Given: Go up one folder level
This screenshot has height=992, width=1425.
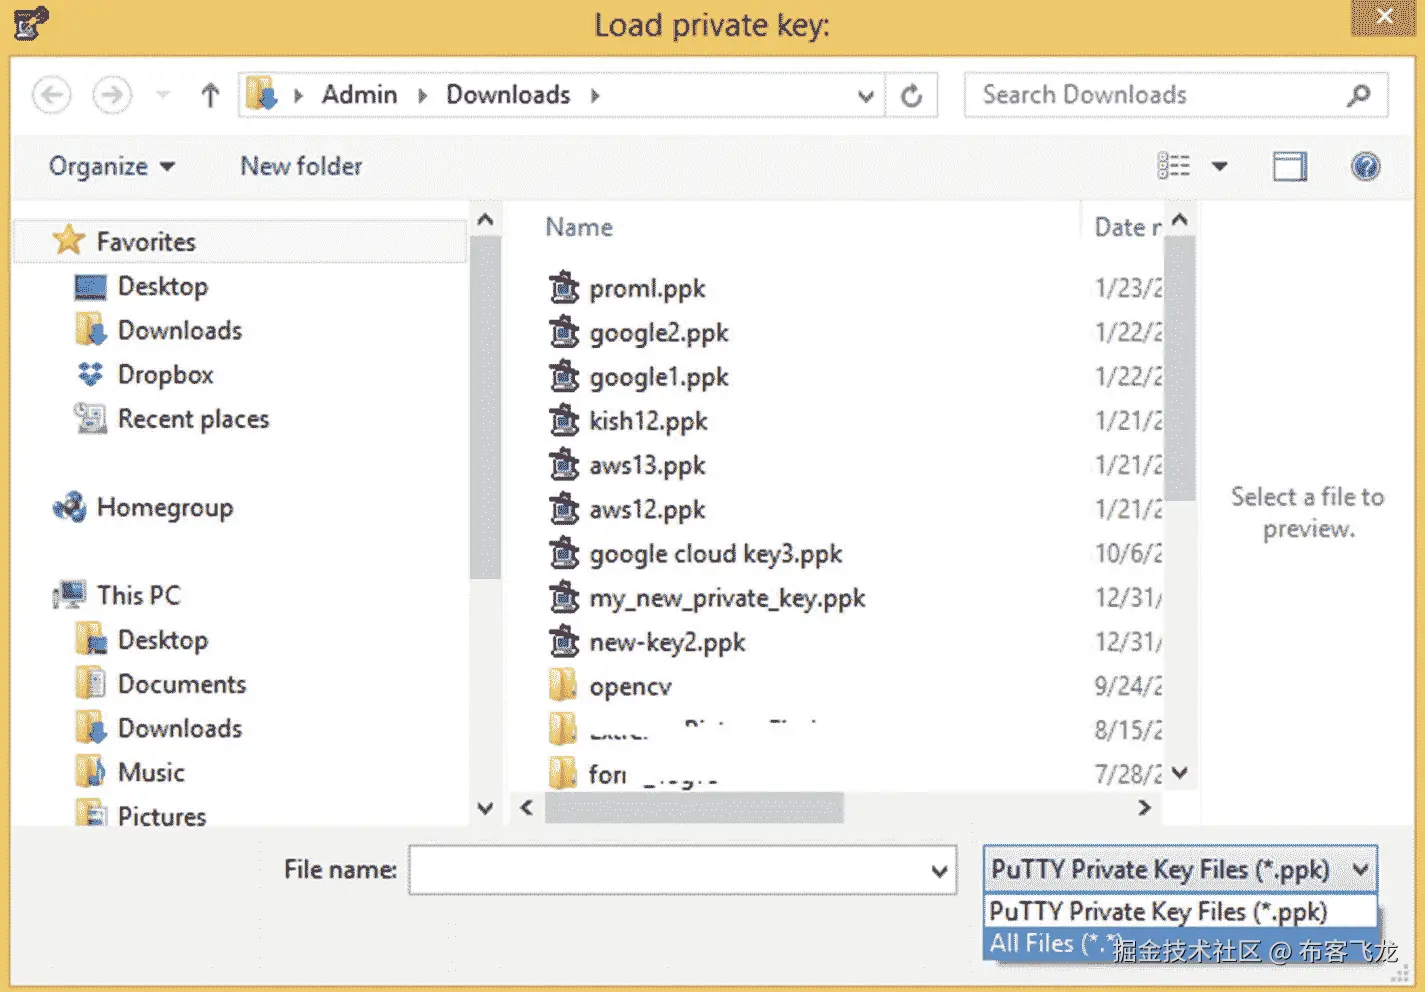Looking at the screenshot, I should [x=210, y=96].
